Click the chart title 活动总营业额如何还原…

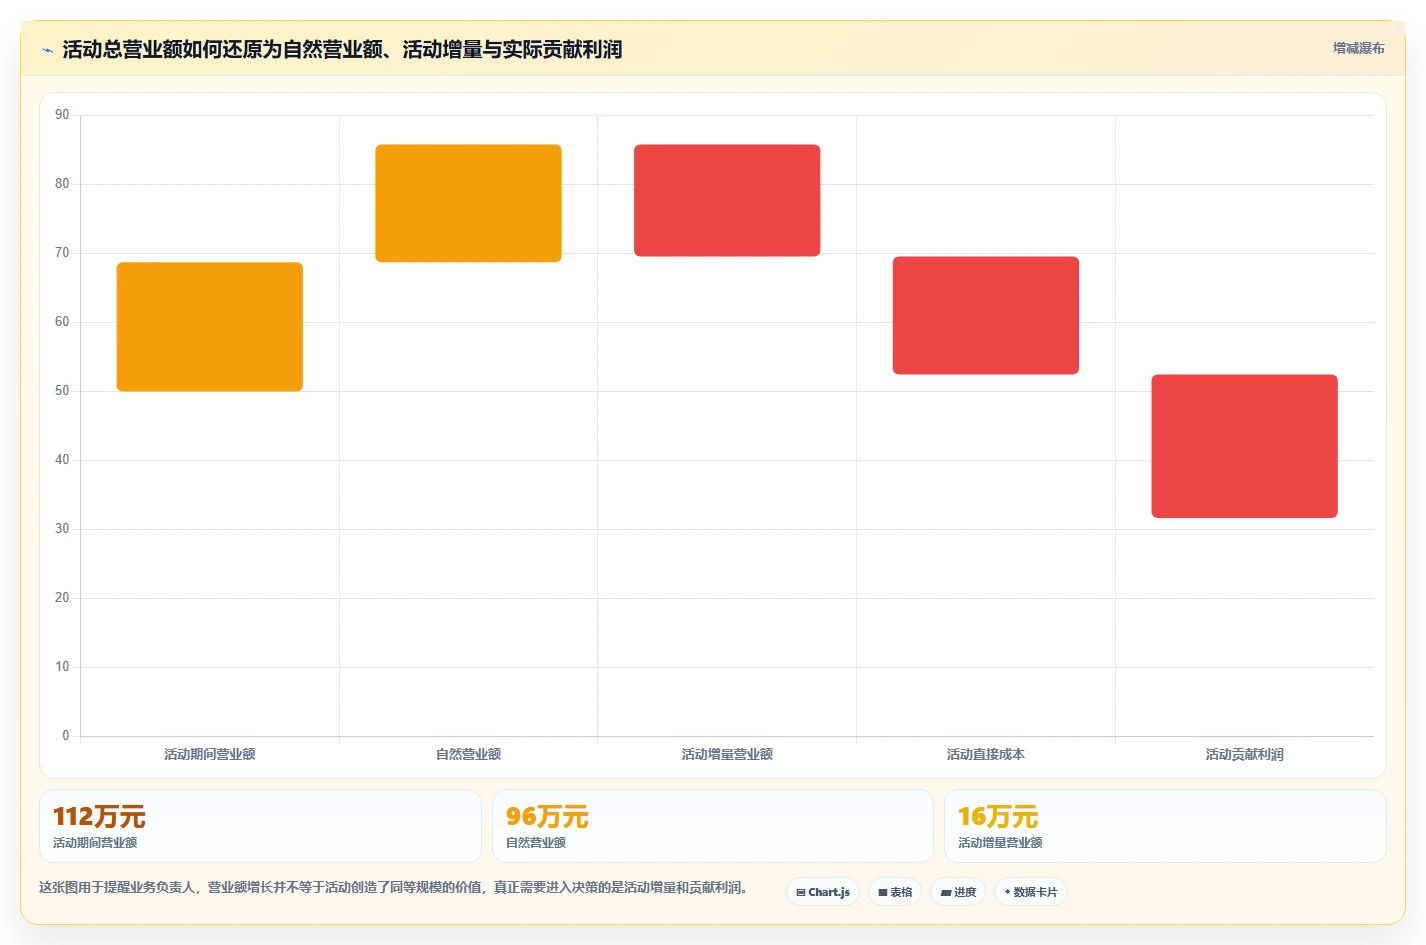pyautogui.click(x=342, y=50)
